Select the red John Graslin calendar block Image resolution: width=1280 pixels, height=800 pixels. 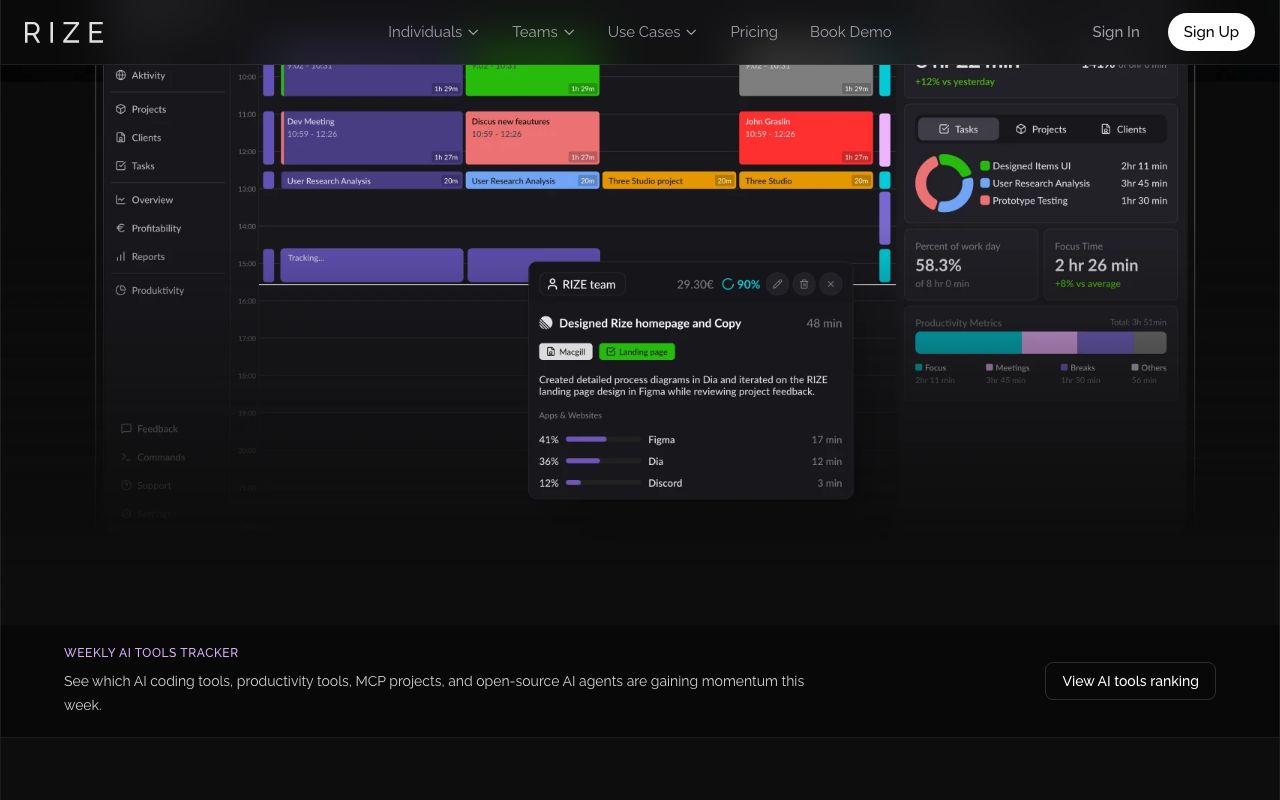click(x=806, y=138)
